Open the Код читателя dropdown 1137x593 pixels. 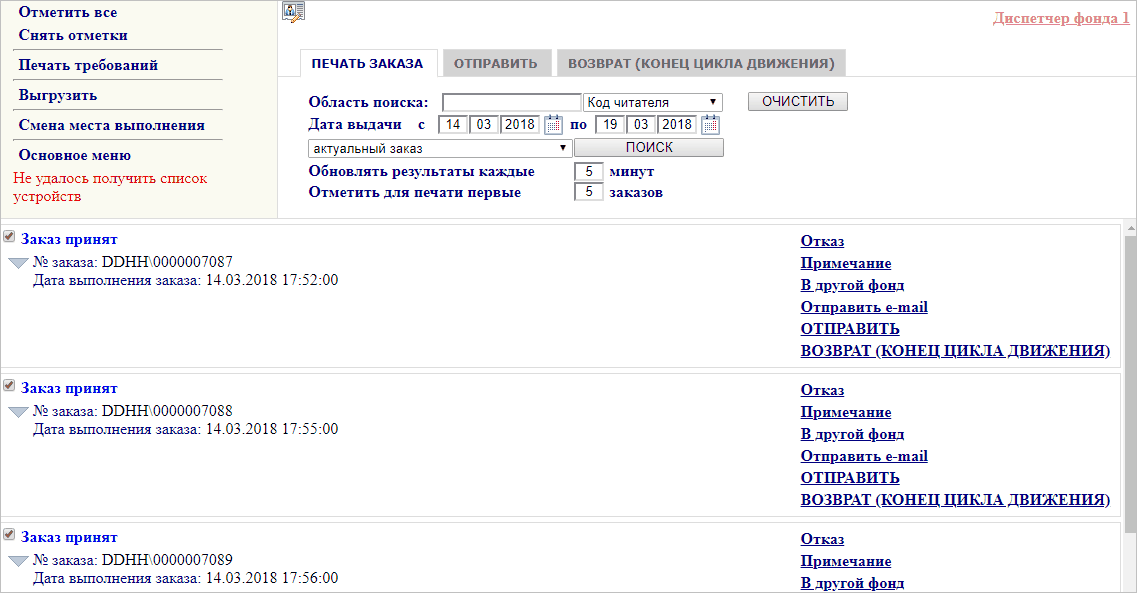[x=652, y=102]
